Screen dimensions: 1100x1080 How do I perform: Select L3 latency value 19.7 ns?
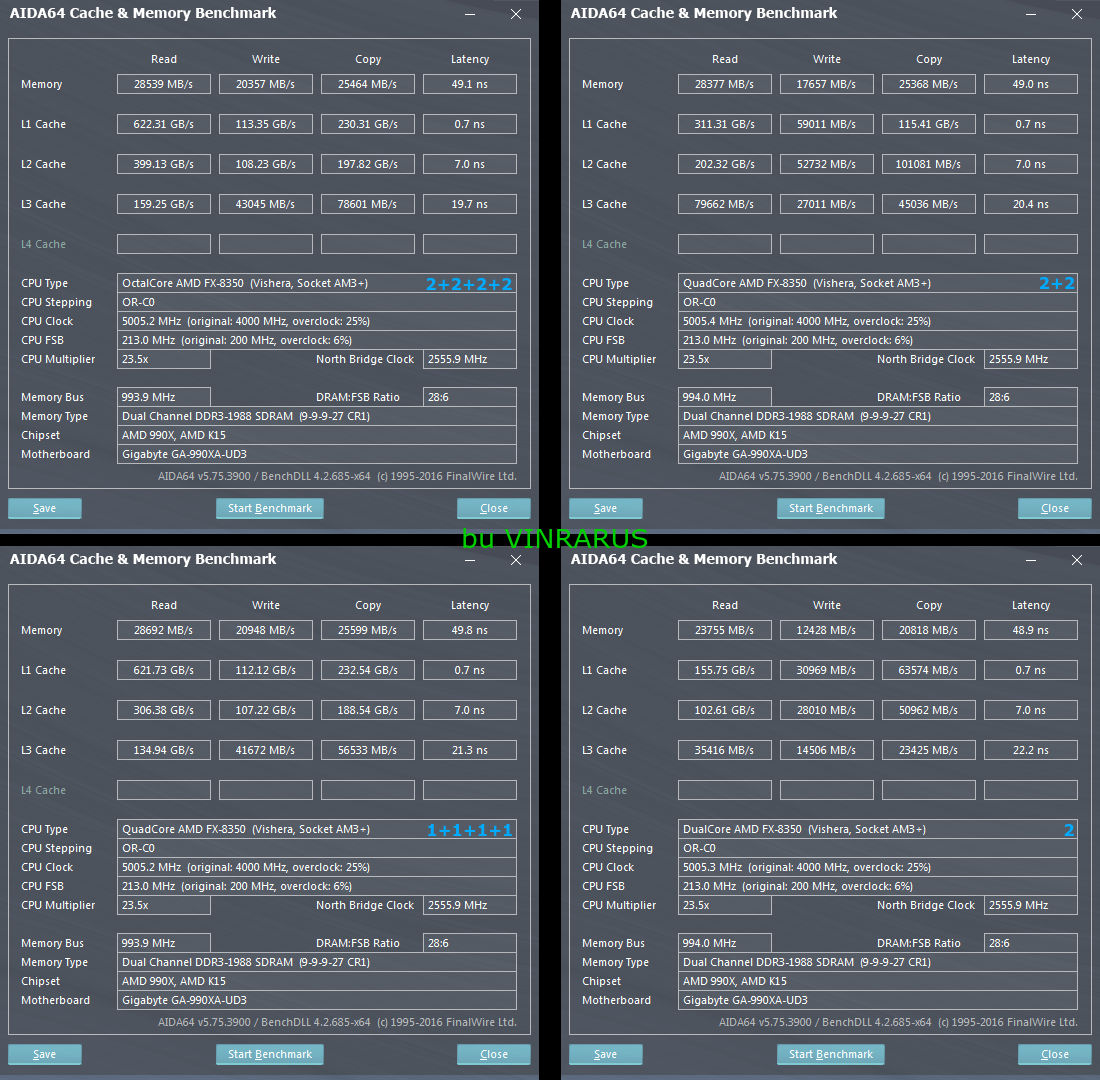[469, 204]
